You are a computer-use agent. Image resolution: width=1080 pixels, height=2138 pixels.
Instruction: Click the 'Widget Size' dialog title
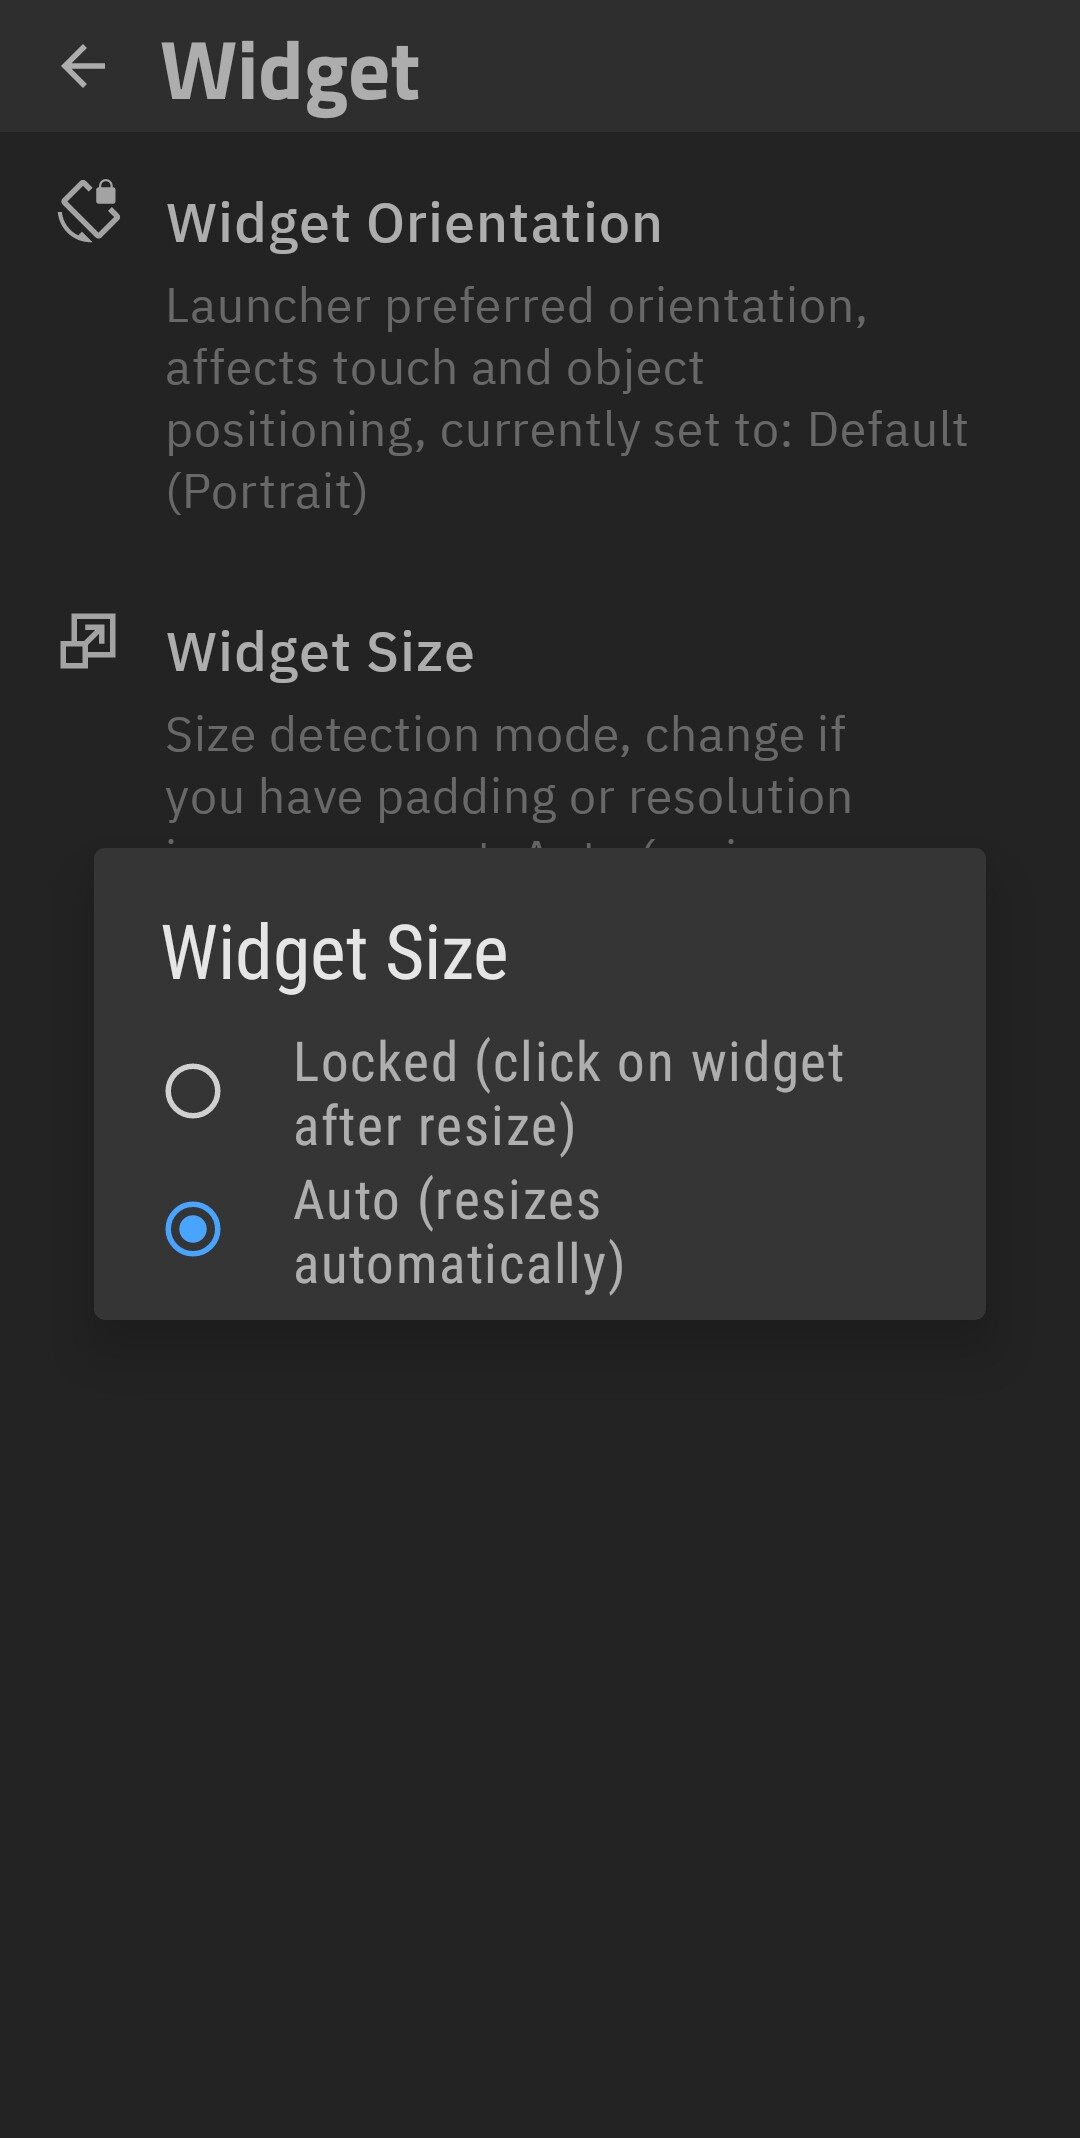click(335, 953)
